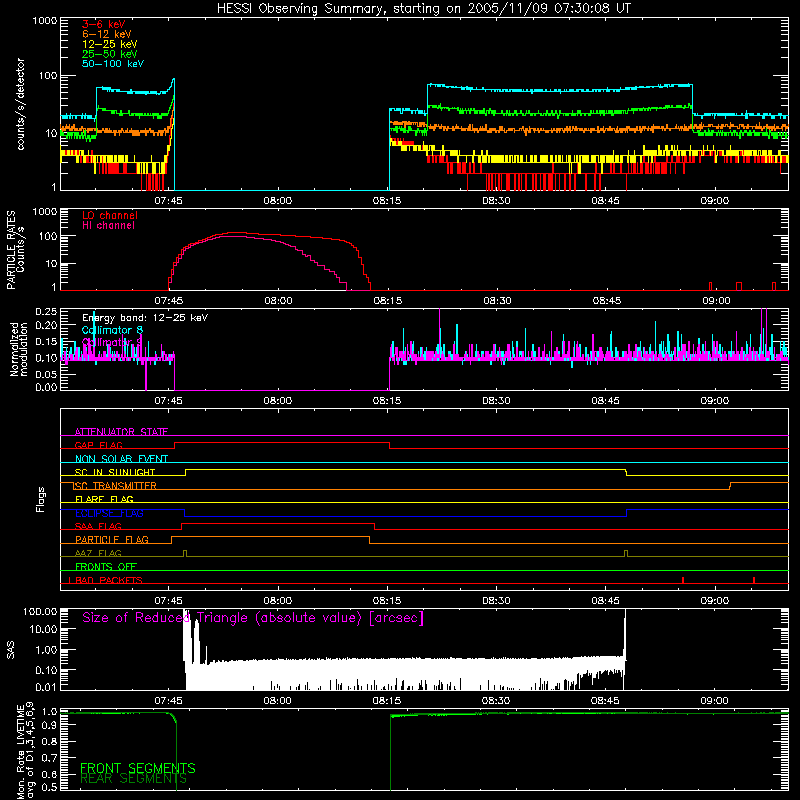This screenshot has width=800, height=800.
Task: Click the NON SOLAR EVENT flag label
Action: (x=121, y=459)
